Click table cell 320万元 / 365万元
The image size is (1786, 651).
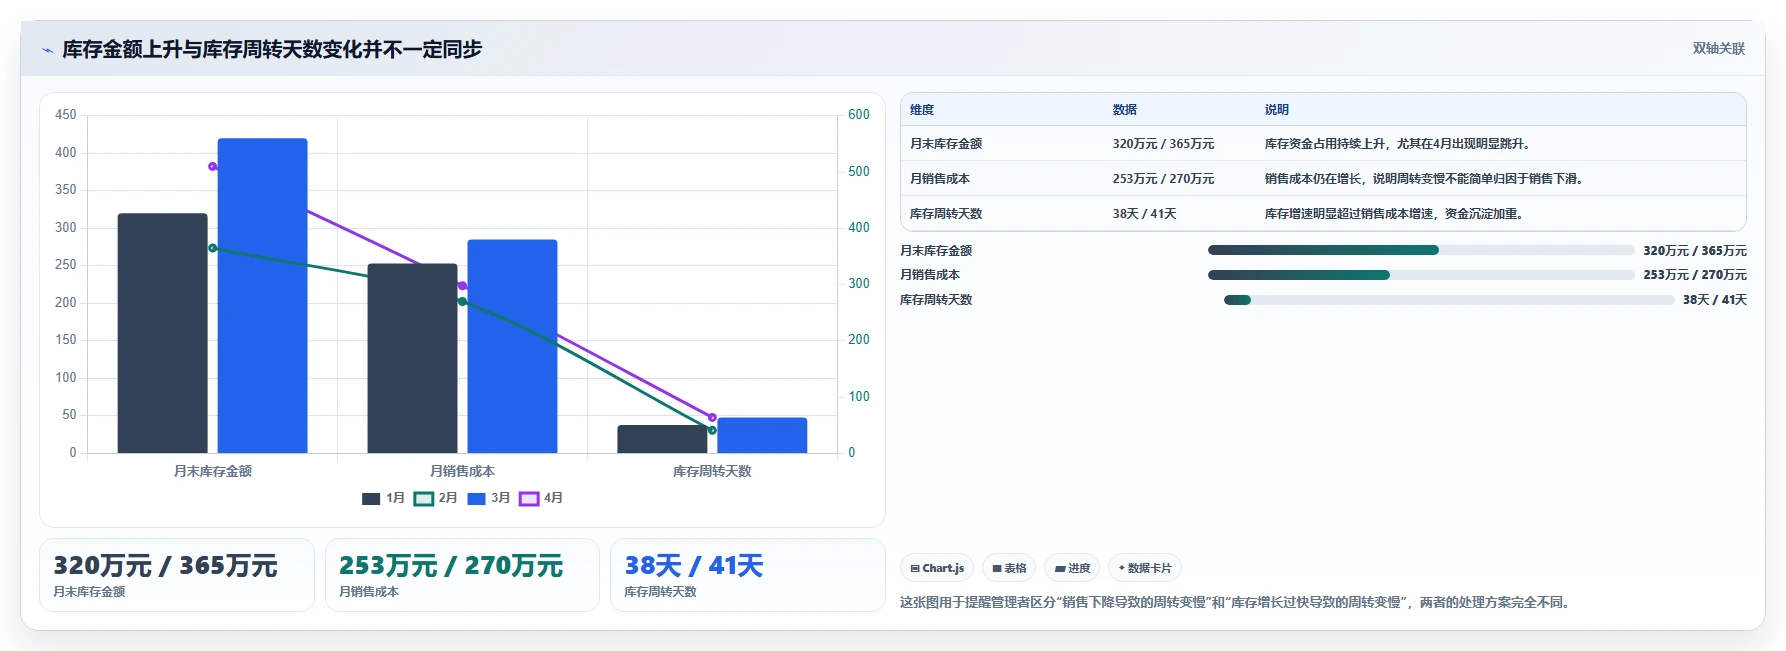[x=1163, y=144]
